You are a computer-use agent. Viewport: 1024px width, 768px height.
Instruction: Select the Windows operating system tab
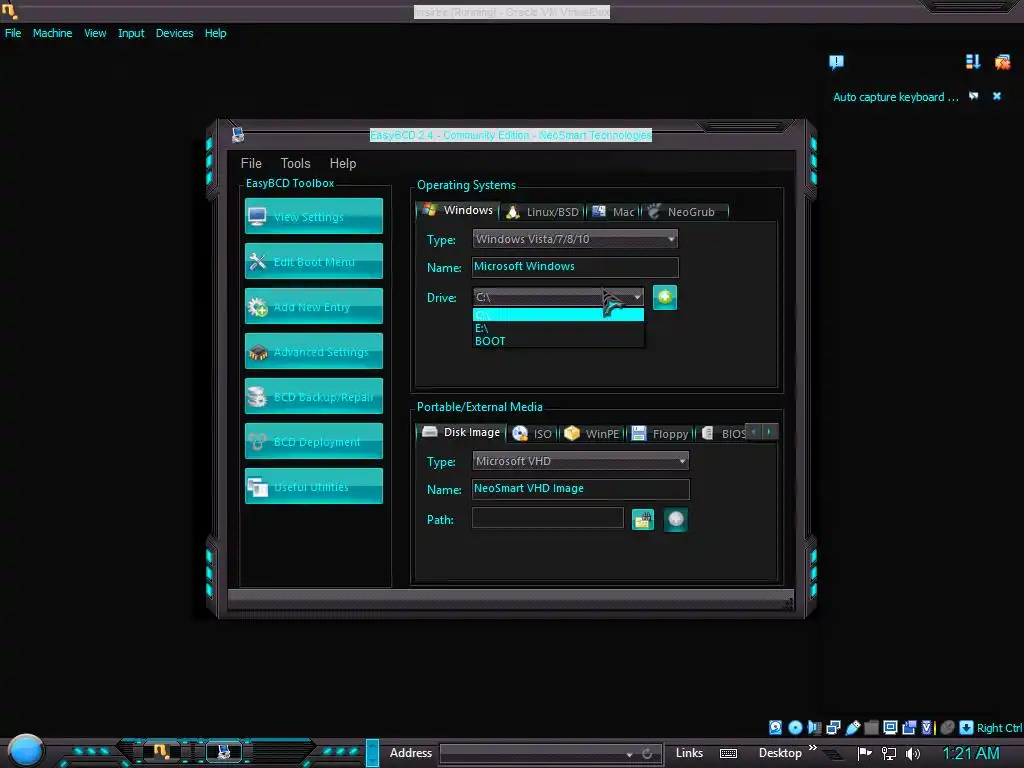coord(458,210)
